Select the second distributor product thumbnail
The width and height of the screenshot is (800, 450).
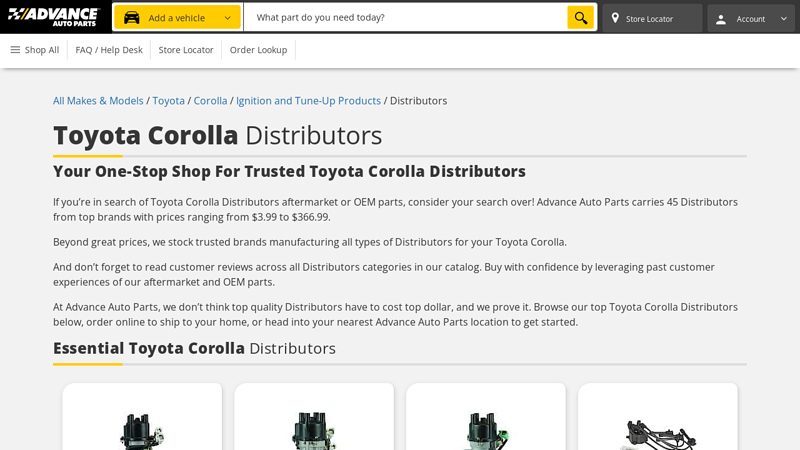(x=314, y=428)
